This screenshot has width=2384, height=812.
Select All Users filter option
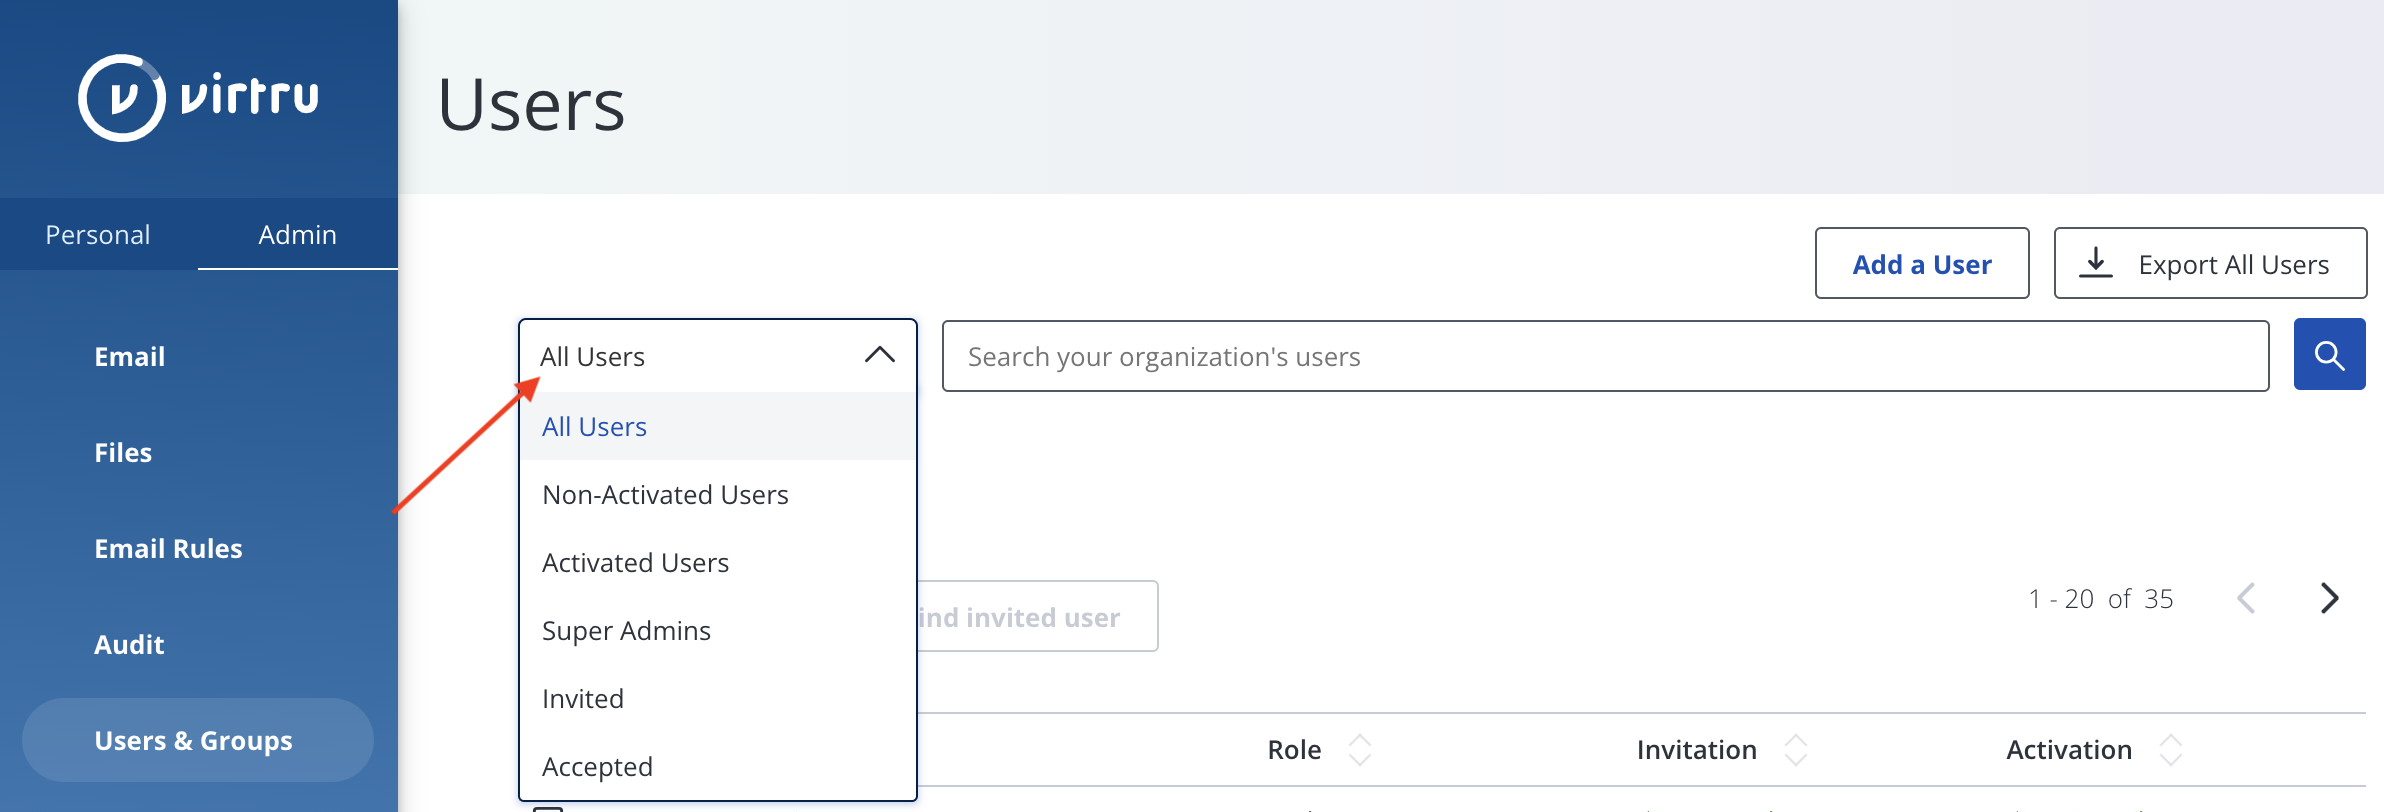[x=718, y=427]
